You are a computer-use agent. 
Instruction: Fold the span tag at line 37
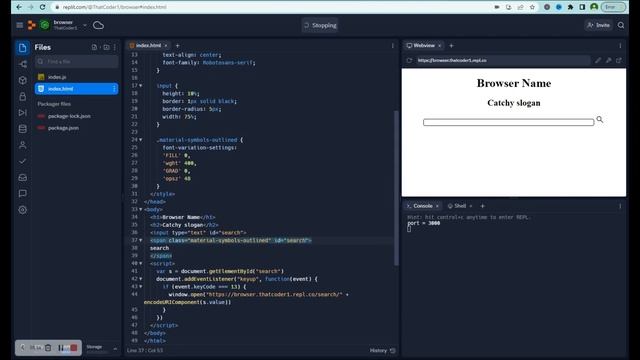point(141,240)
